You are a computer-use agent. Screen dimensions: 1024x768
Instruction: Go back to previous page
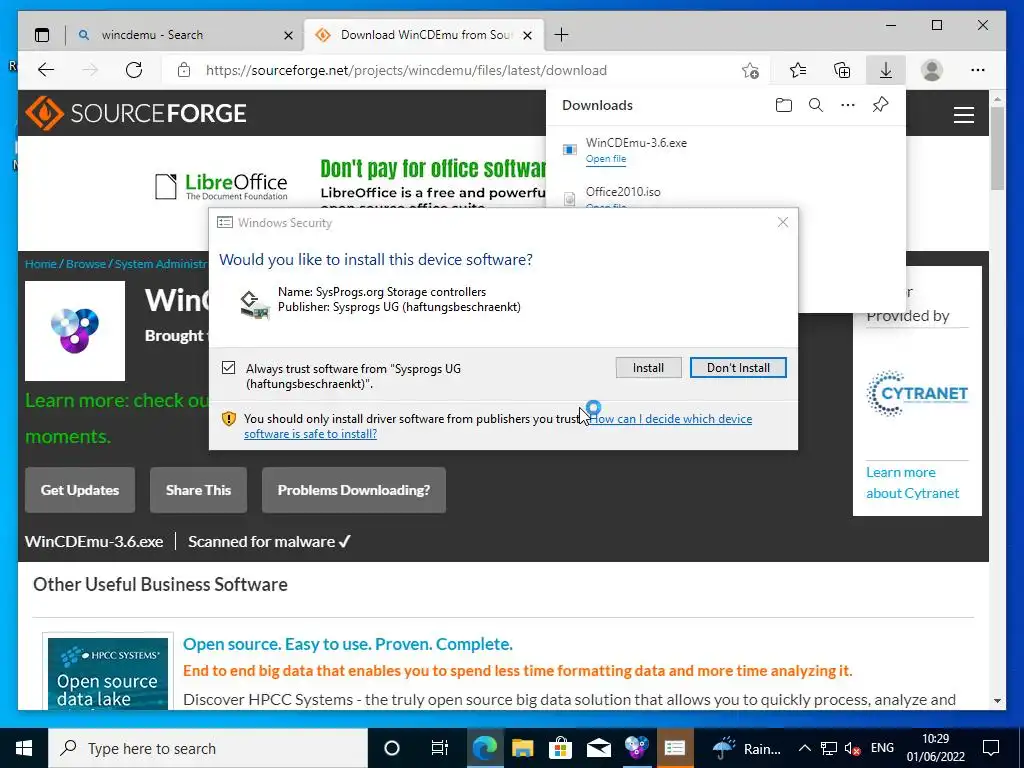click(46, 70)
